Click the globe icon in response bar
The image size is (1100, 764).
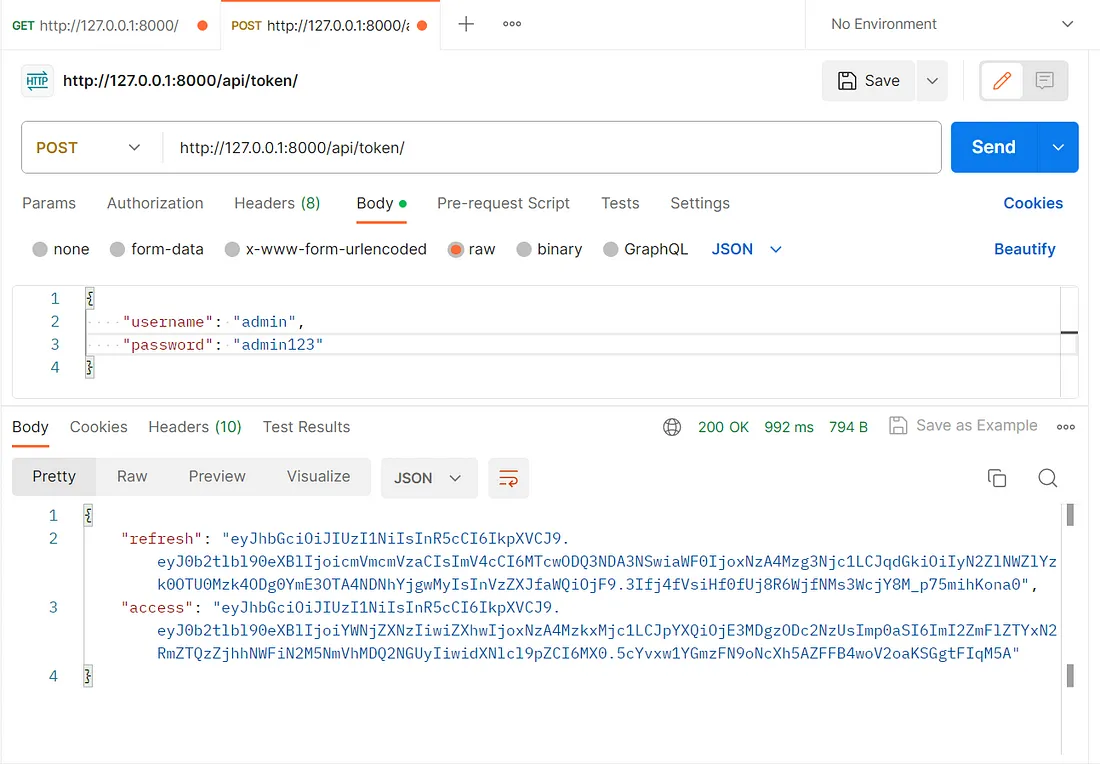[672, 426]
